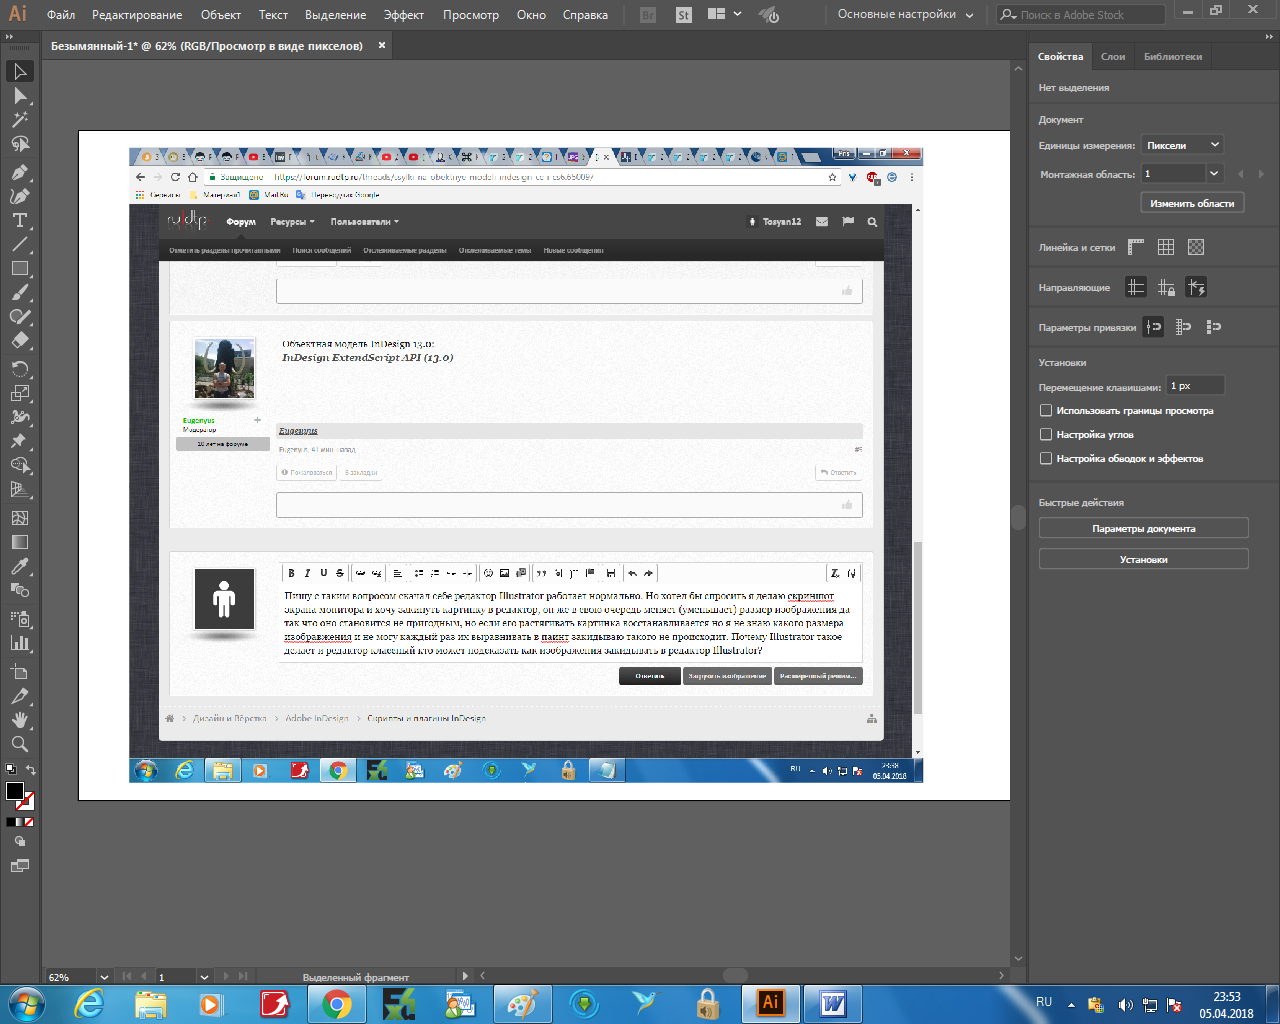Click the 'Перемещение клавишами' value field
Screen dimensions: 1280x1024
point(1196,386)
